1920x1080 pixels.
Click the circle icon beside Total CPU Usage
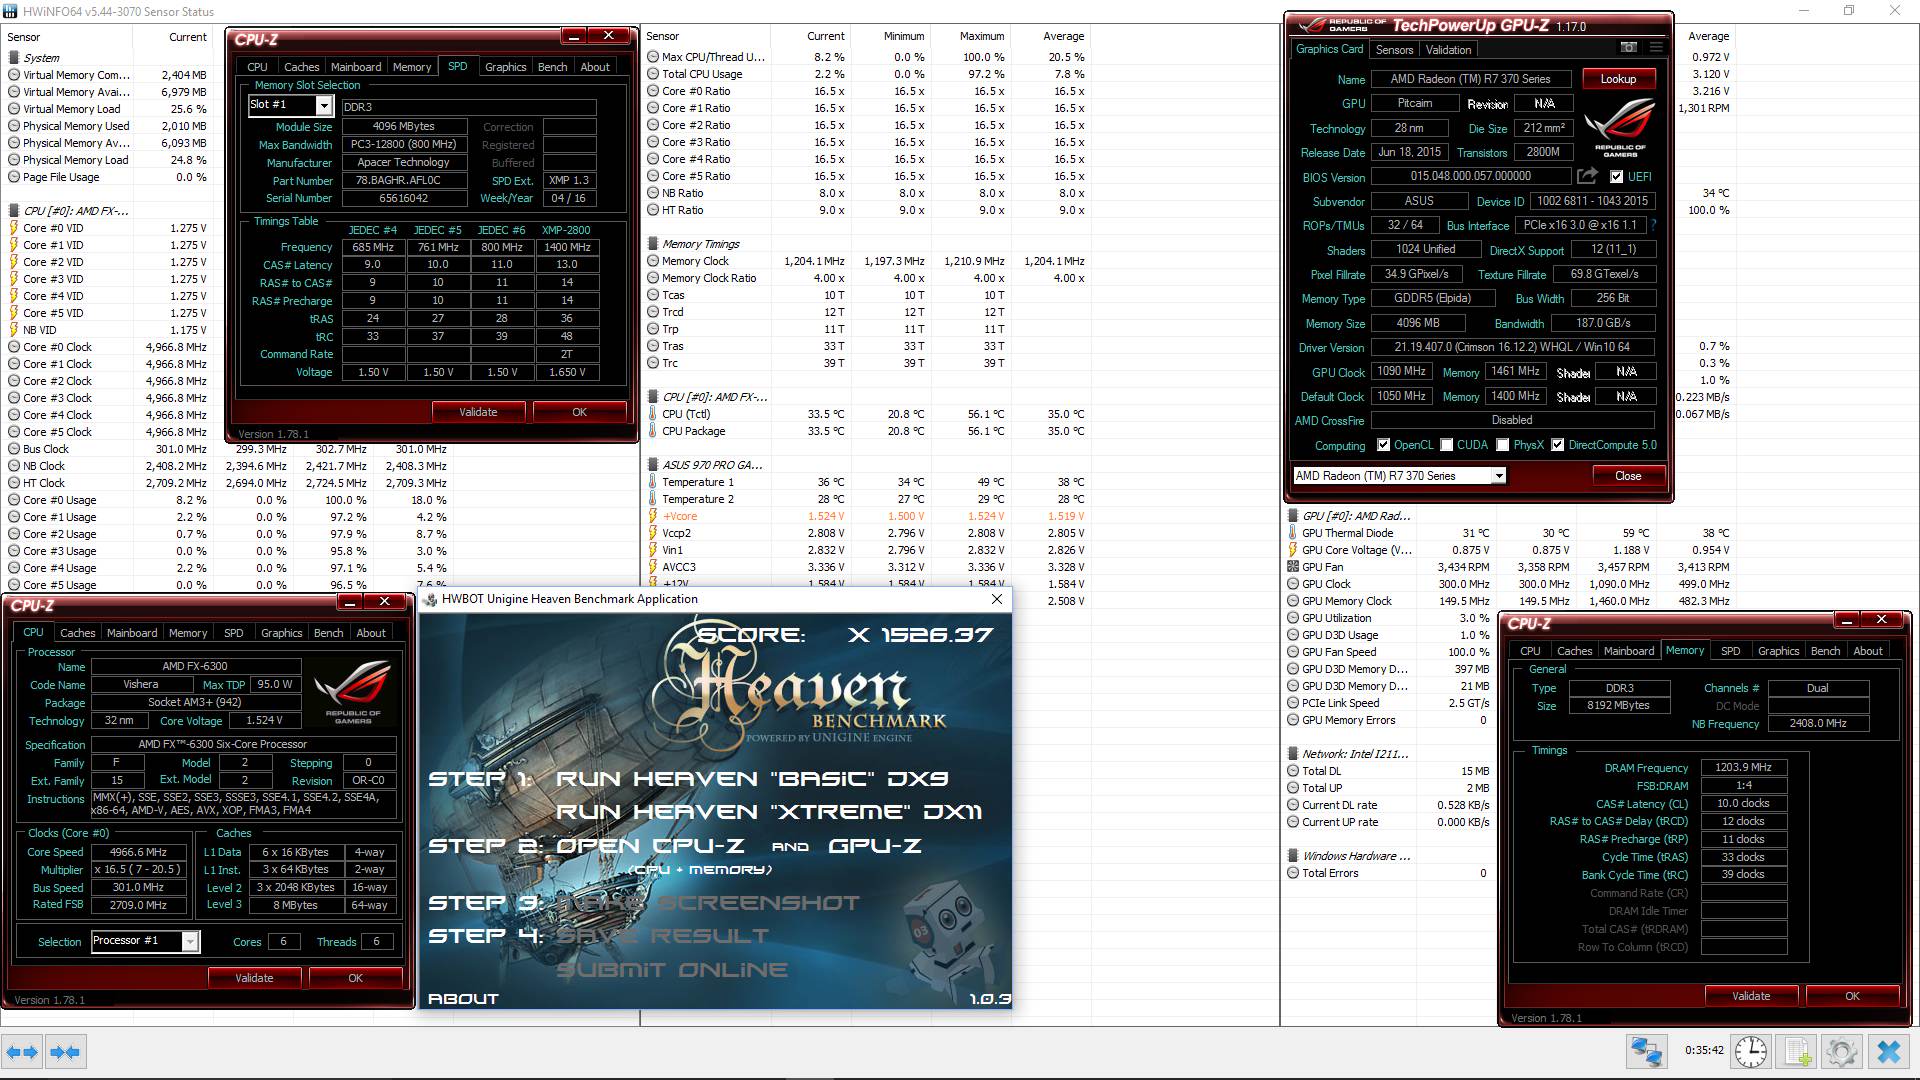pos(653,74)
